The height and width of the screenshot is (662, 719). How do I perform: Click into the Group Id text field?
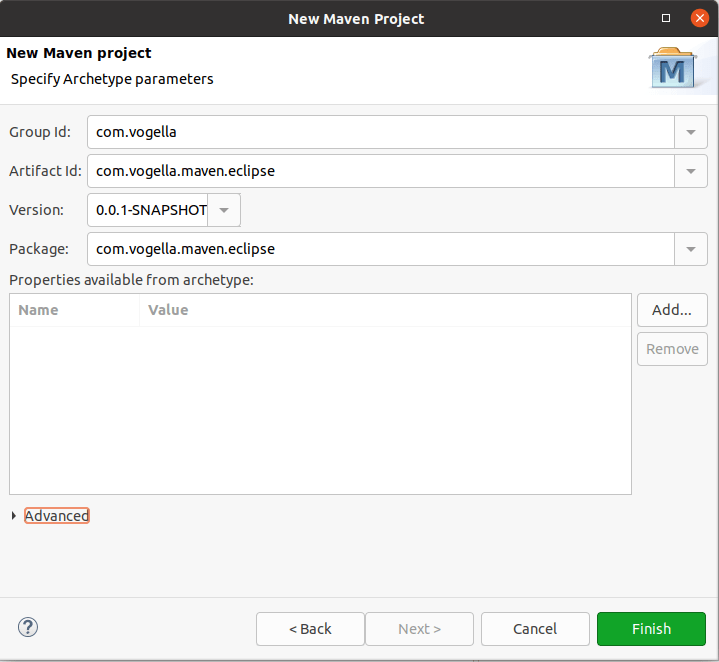pos(380,132)
